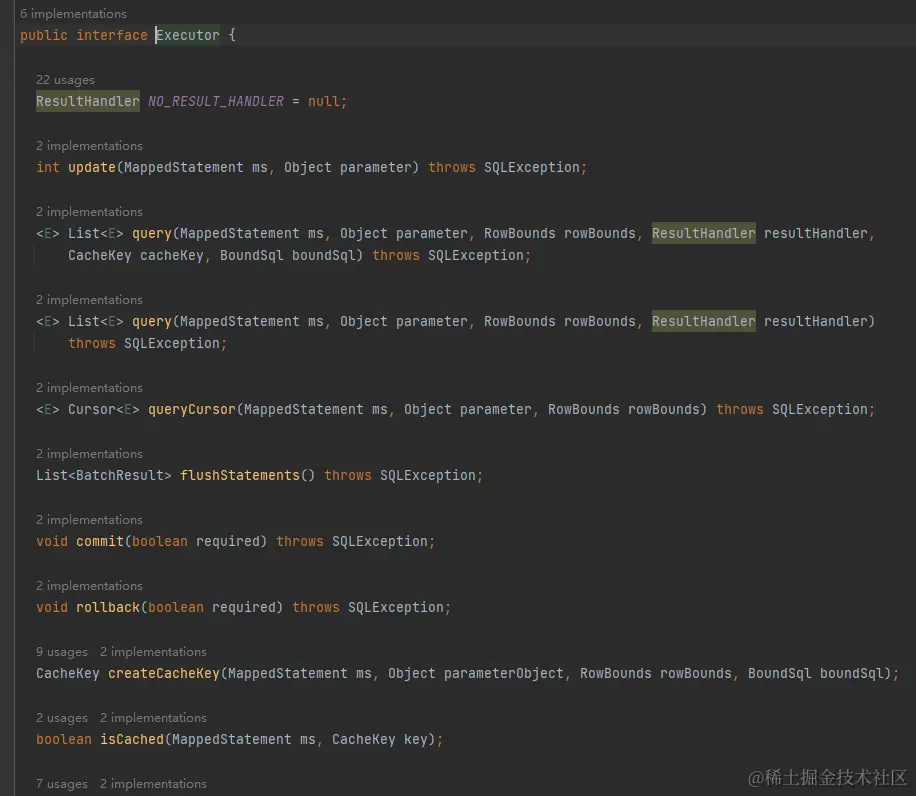Click the Cursor<E> return type of queryCursor
Screen dimensions: 916x796
(x=103, y=409)
